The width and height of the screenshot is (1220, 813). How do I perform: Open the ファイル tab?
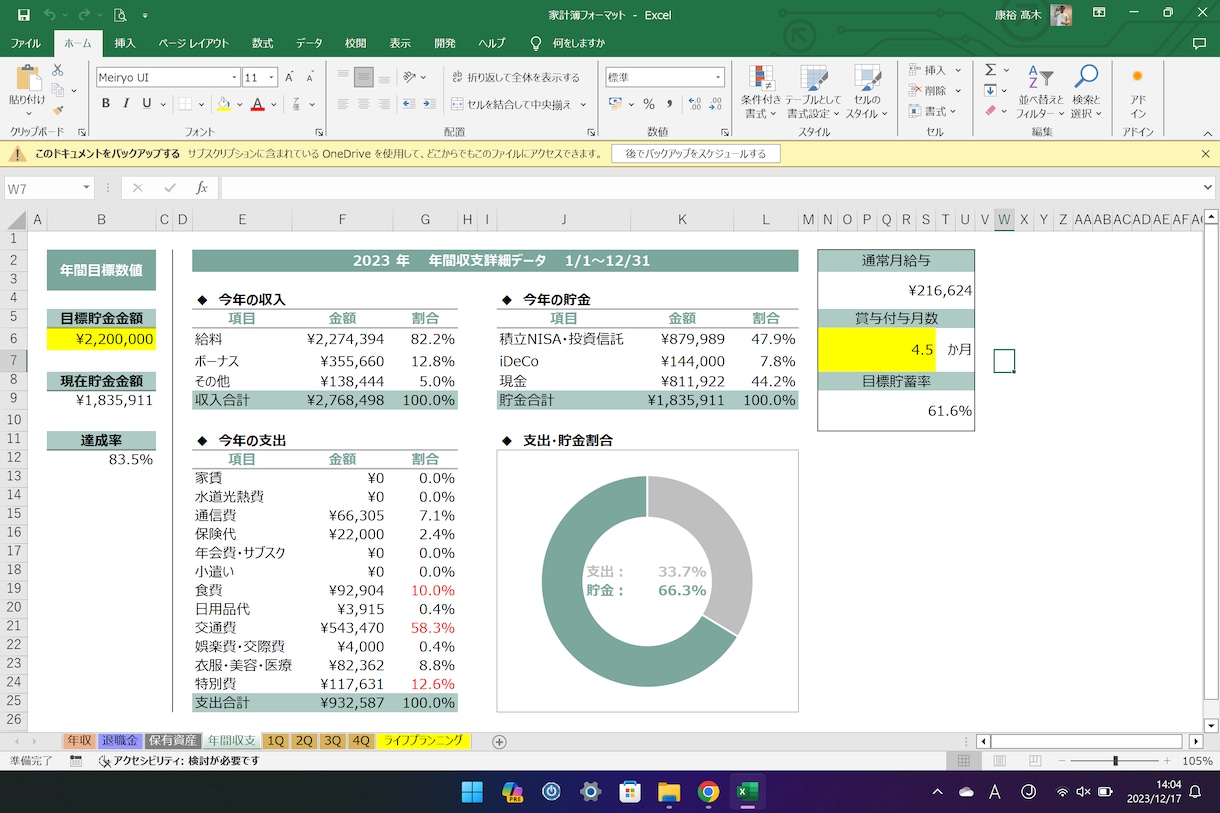click(26, 43)
